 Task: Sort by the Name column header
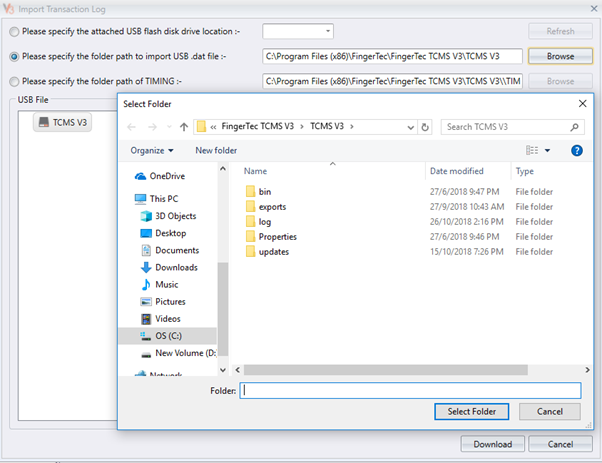click(x=255, y=171)
